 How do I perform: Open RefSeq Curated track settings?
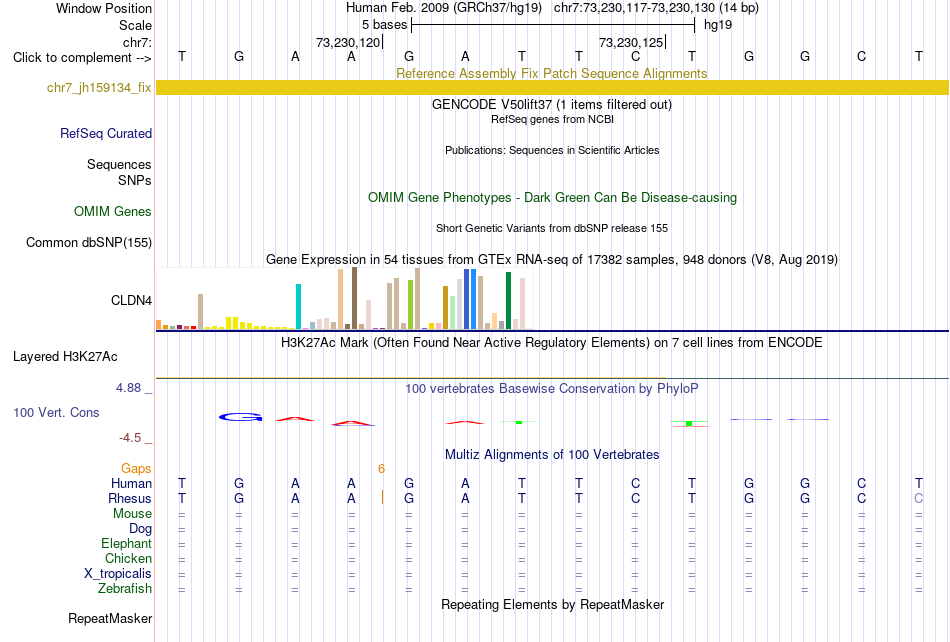tap(105, 133)
